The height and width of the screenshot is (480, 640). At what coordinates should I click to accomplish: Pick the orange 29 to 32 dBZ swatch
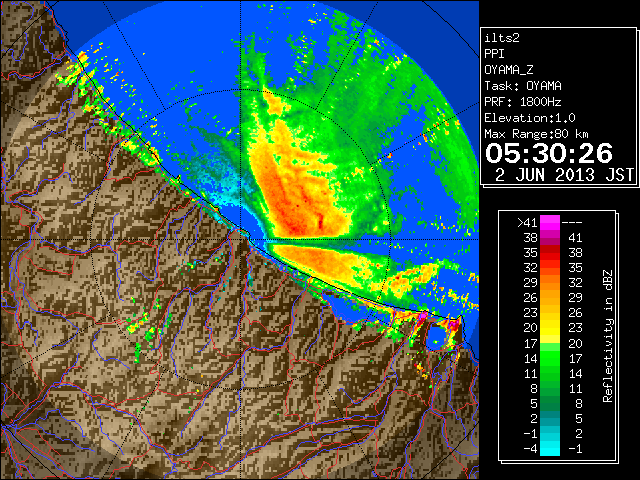(550, 283)
